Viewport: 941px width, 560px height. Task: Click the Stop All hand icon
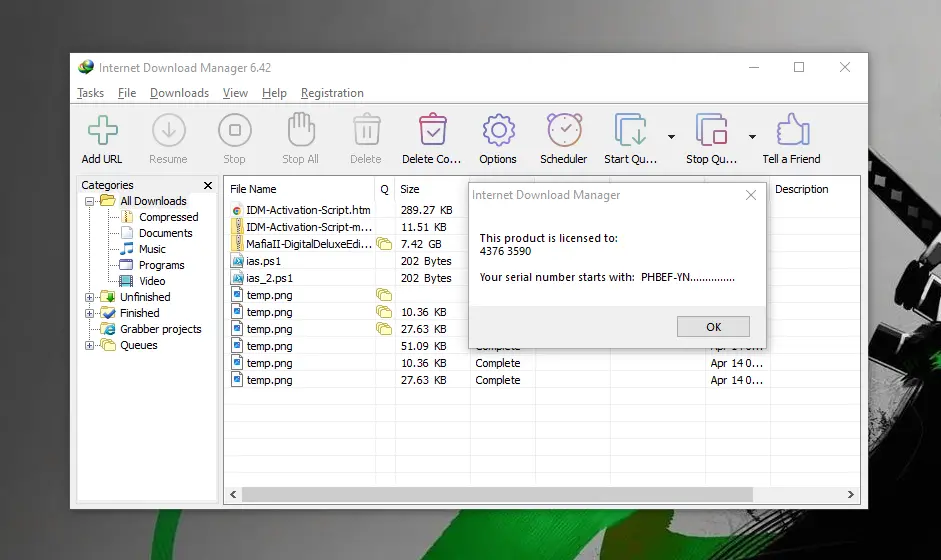(301, 129)
